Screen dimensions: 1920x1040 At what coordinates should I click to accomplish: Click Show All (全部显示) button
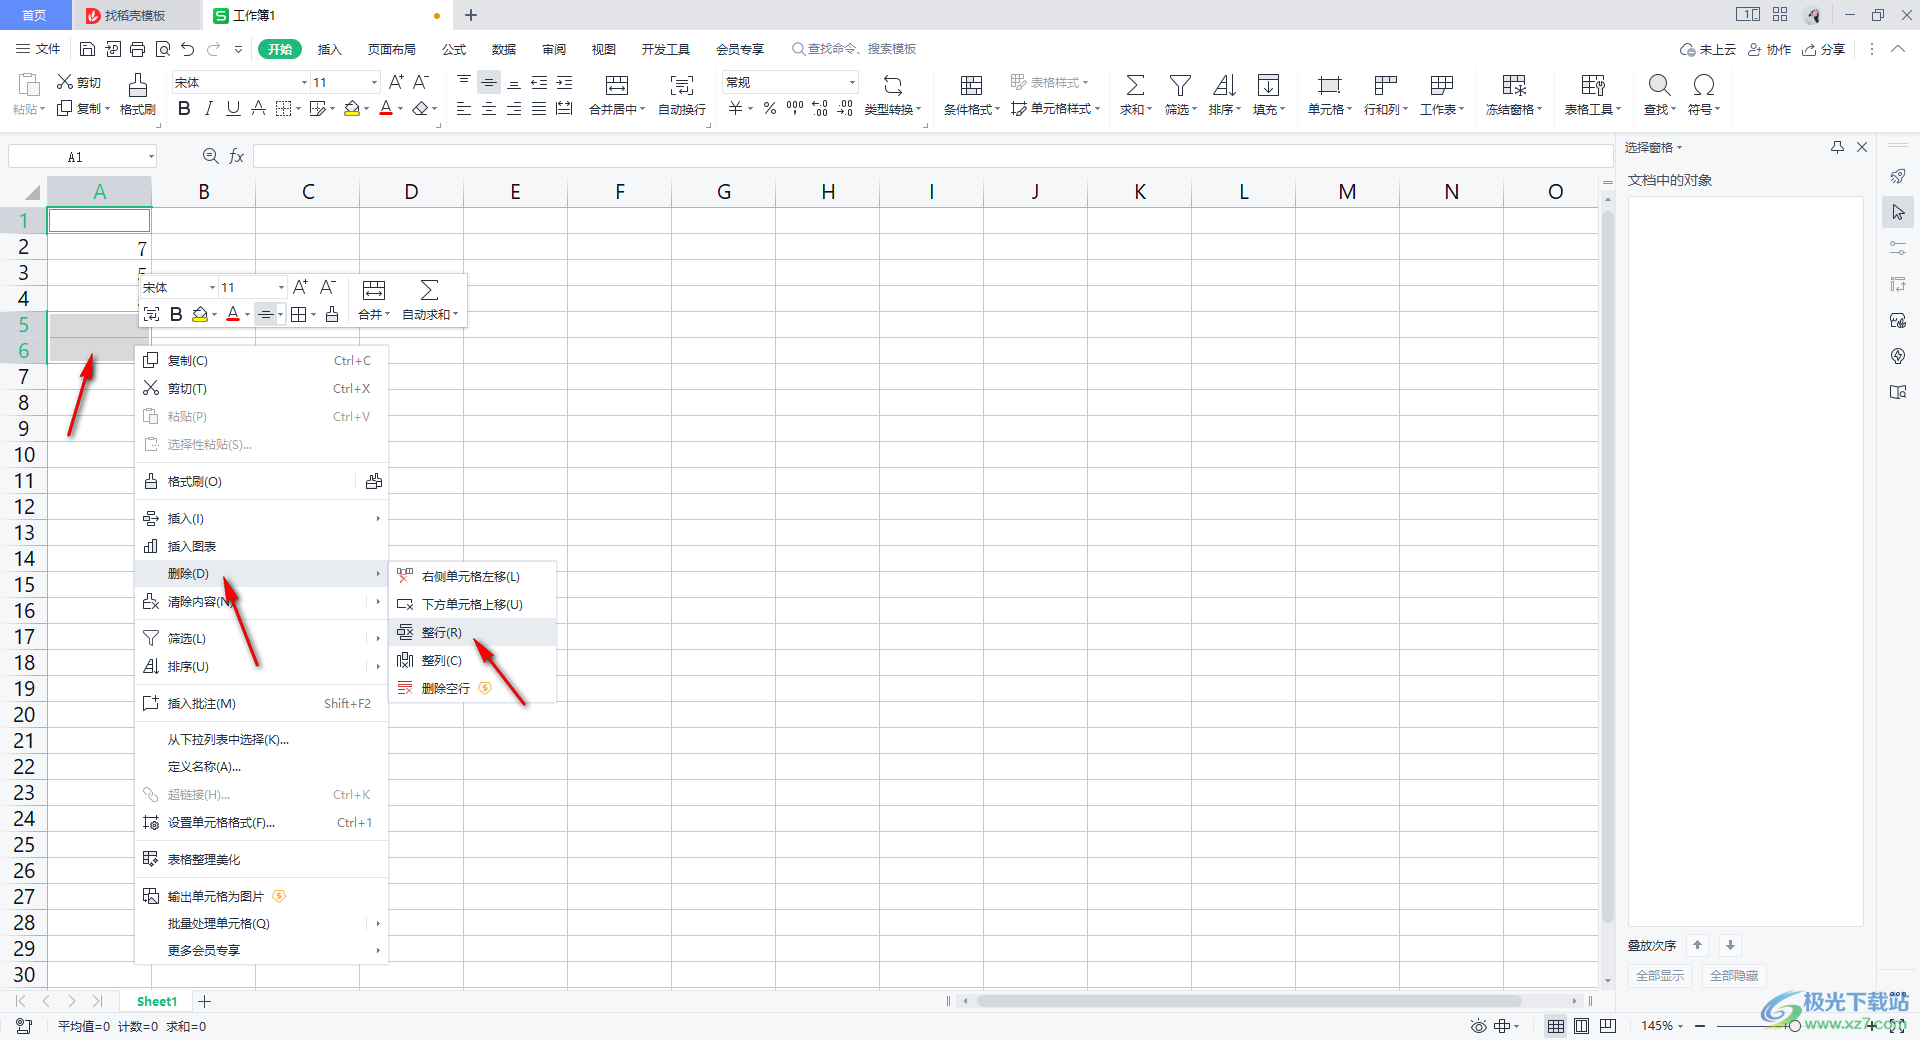click(1659, 975)
